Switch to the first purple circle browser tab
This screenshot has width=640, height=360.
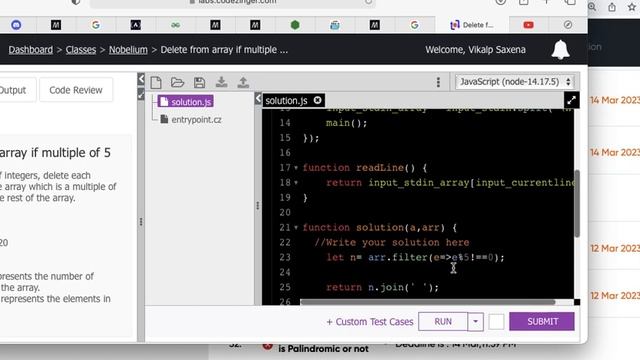pos(16,25)
